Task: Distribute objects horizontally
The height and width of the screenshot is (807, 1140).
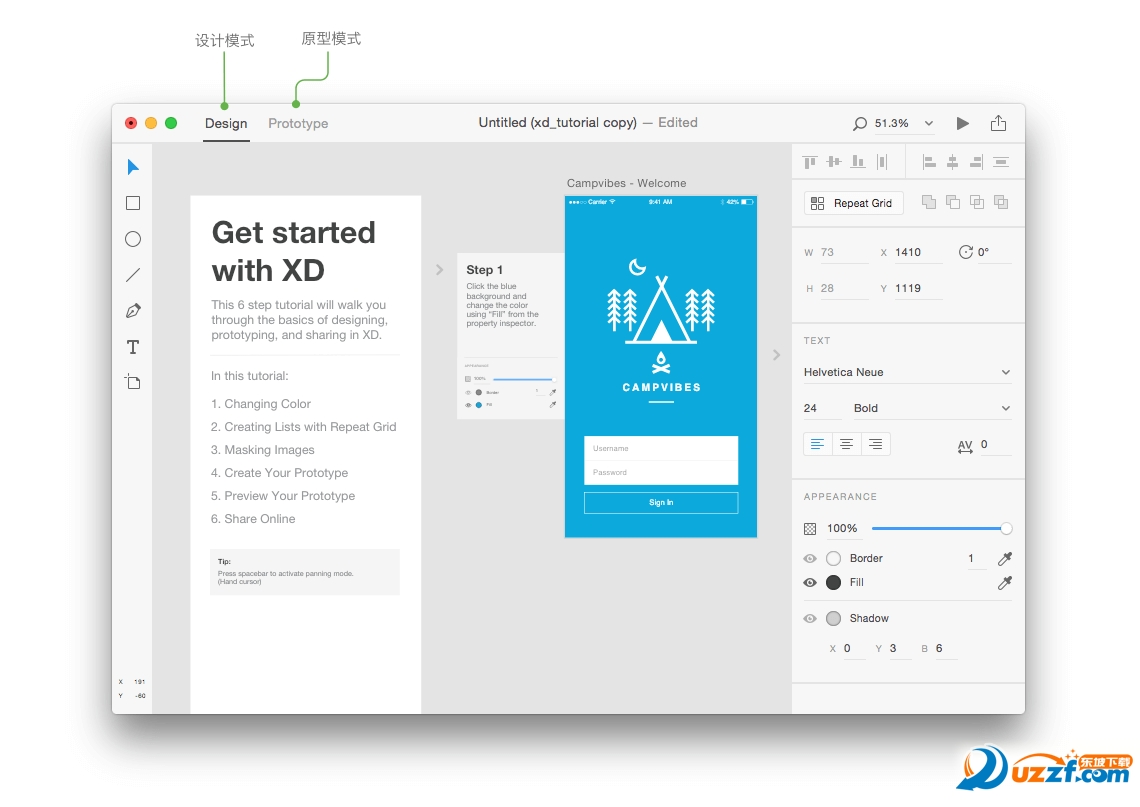Action: [x=882, y=162]
